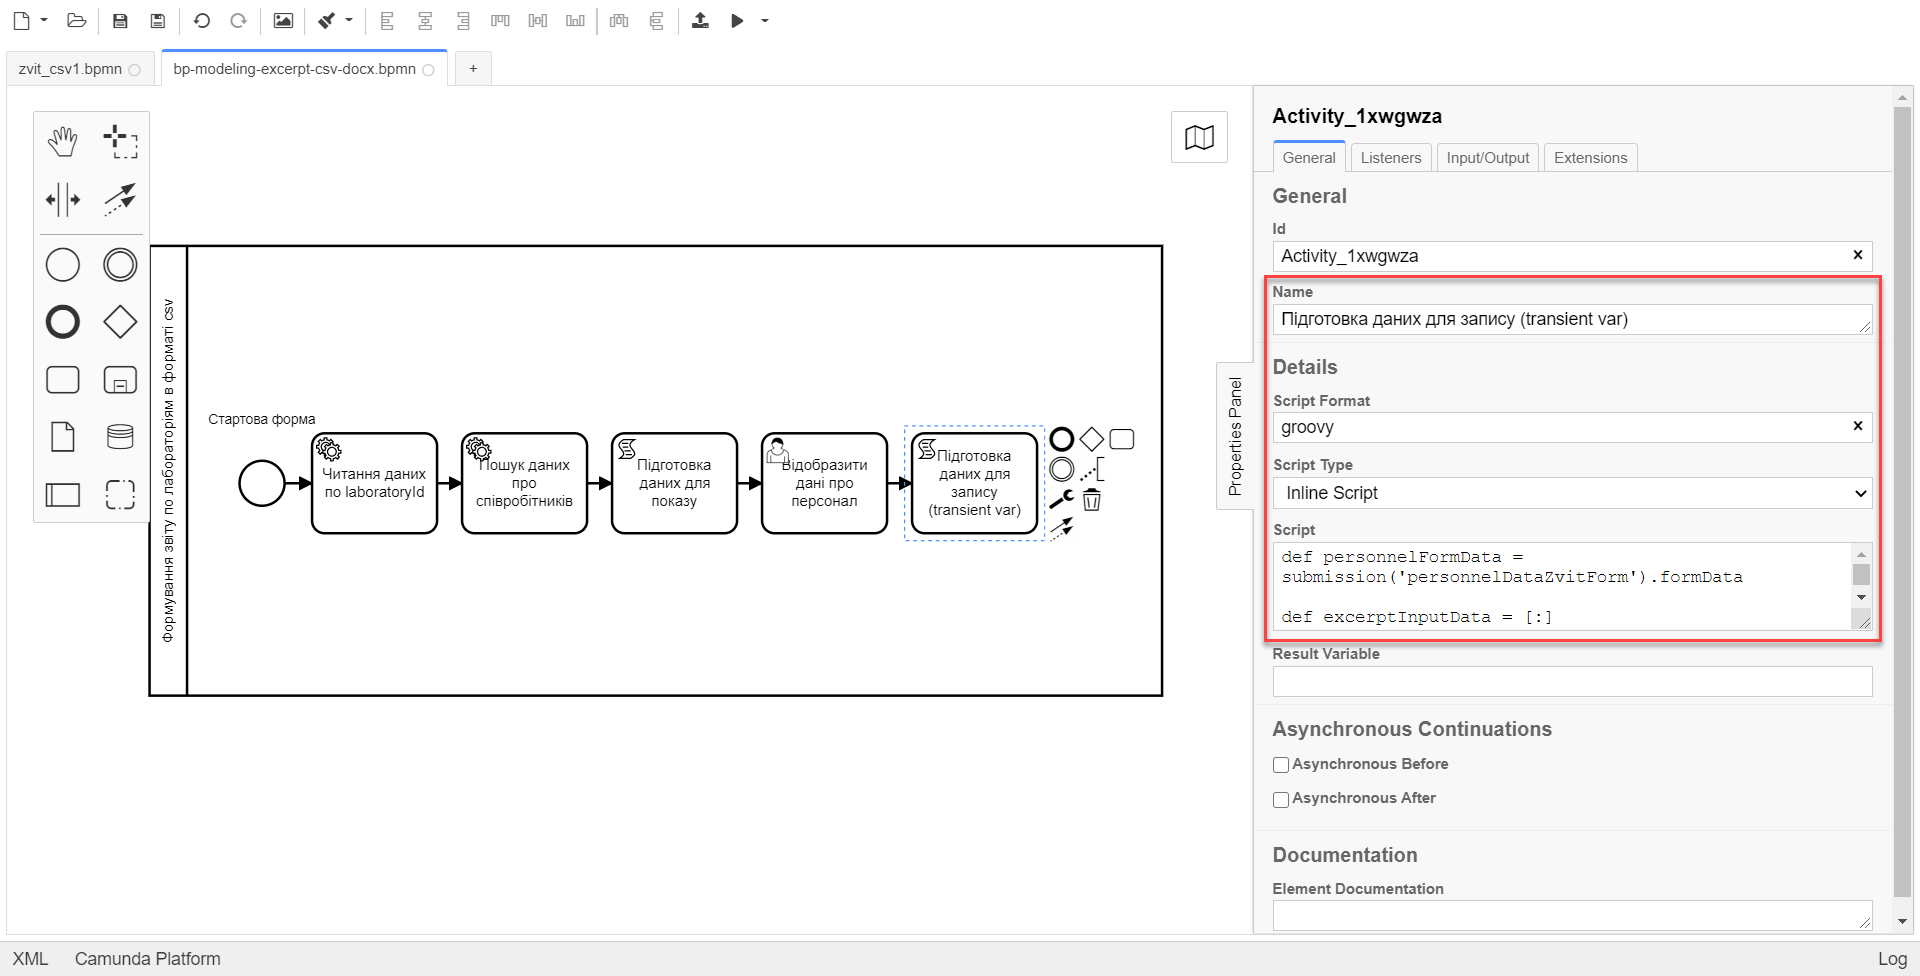Image resolution: width=1920 pixels, height=976 pixels.
Task: Collapse the Properties Panel toggle
Action: (x=1235, y=436)
